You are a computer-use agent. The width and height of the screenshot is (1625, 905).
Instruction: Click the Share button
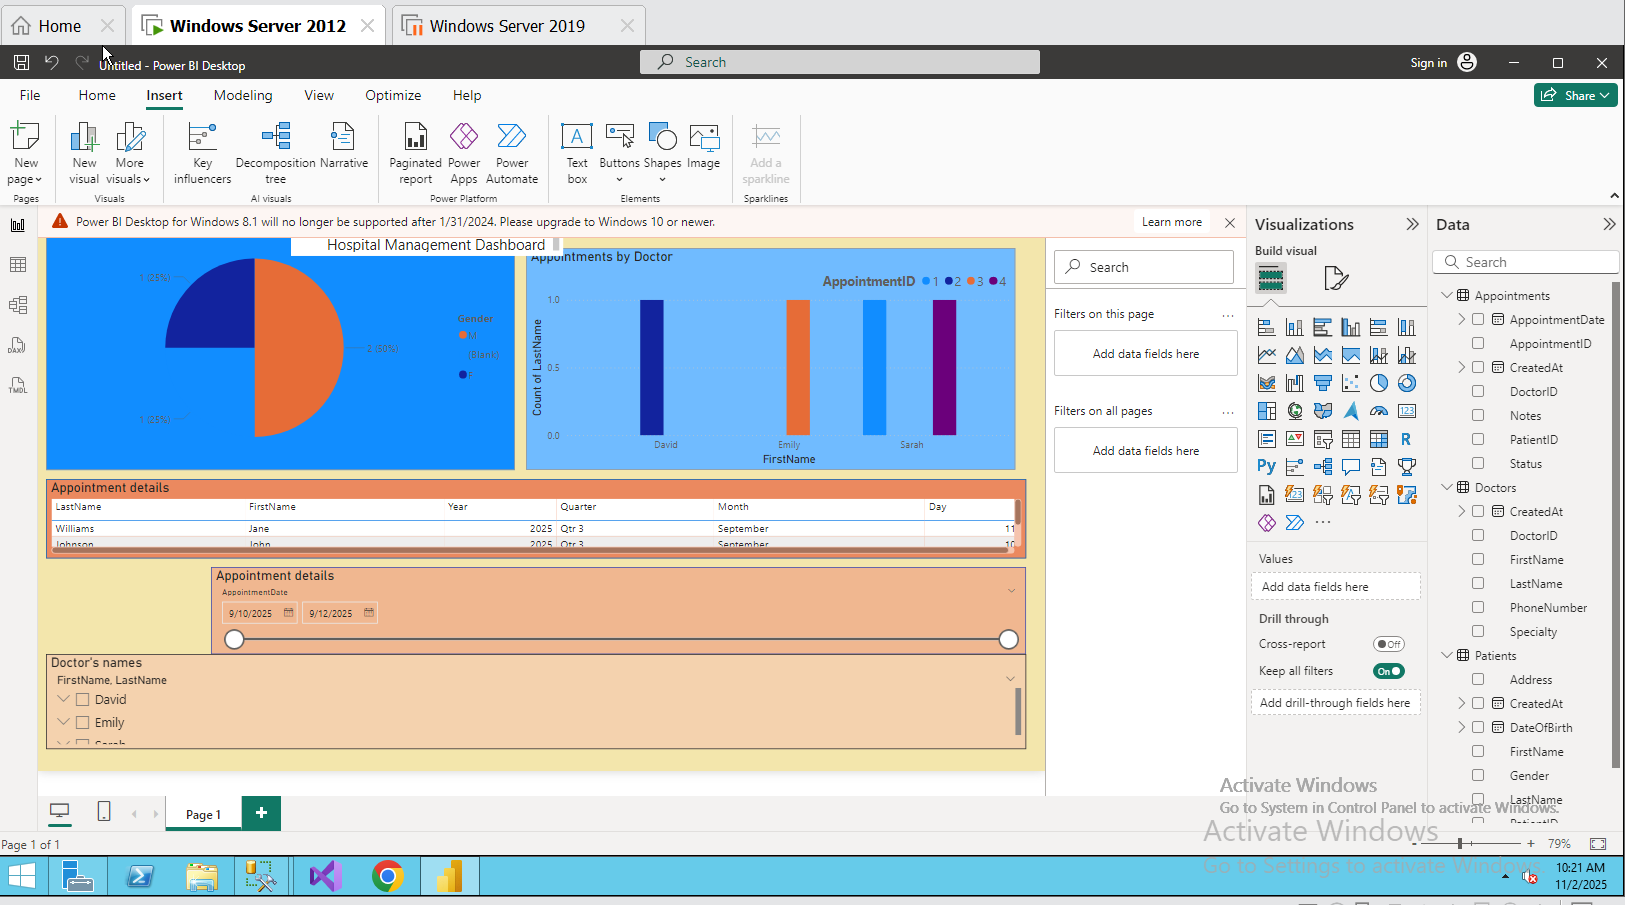(x=1575, y=95)
